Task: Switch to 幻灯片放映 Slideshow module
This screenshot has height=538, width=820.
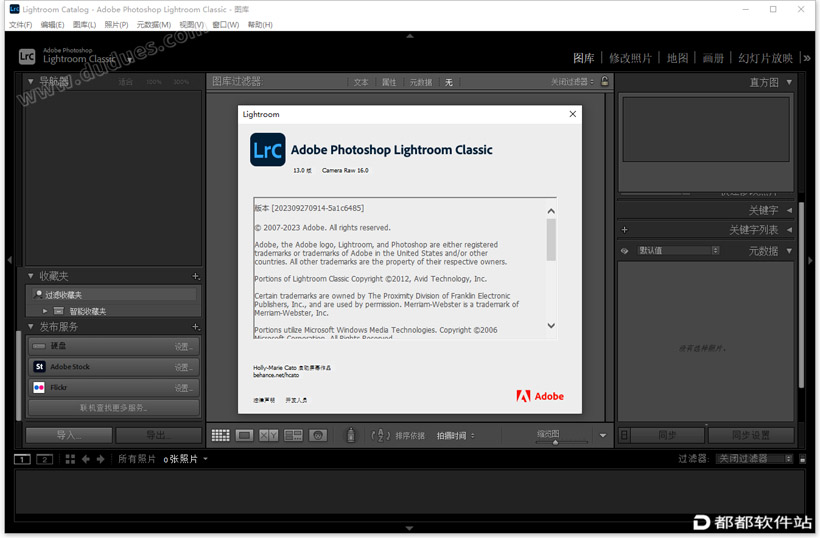Action: tap(766, 58)
